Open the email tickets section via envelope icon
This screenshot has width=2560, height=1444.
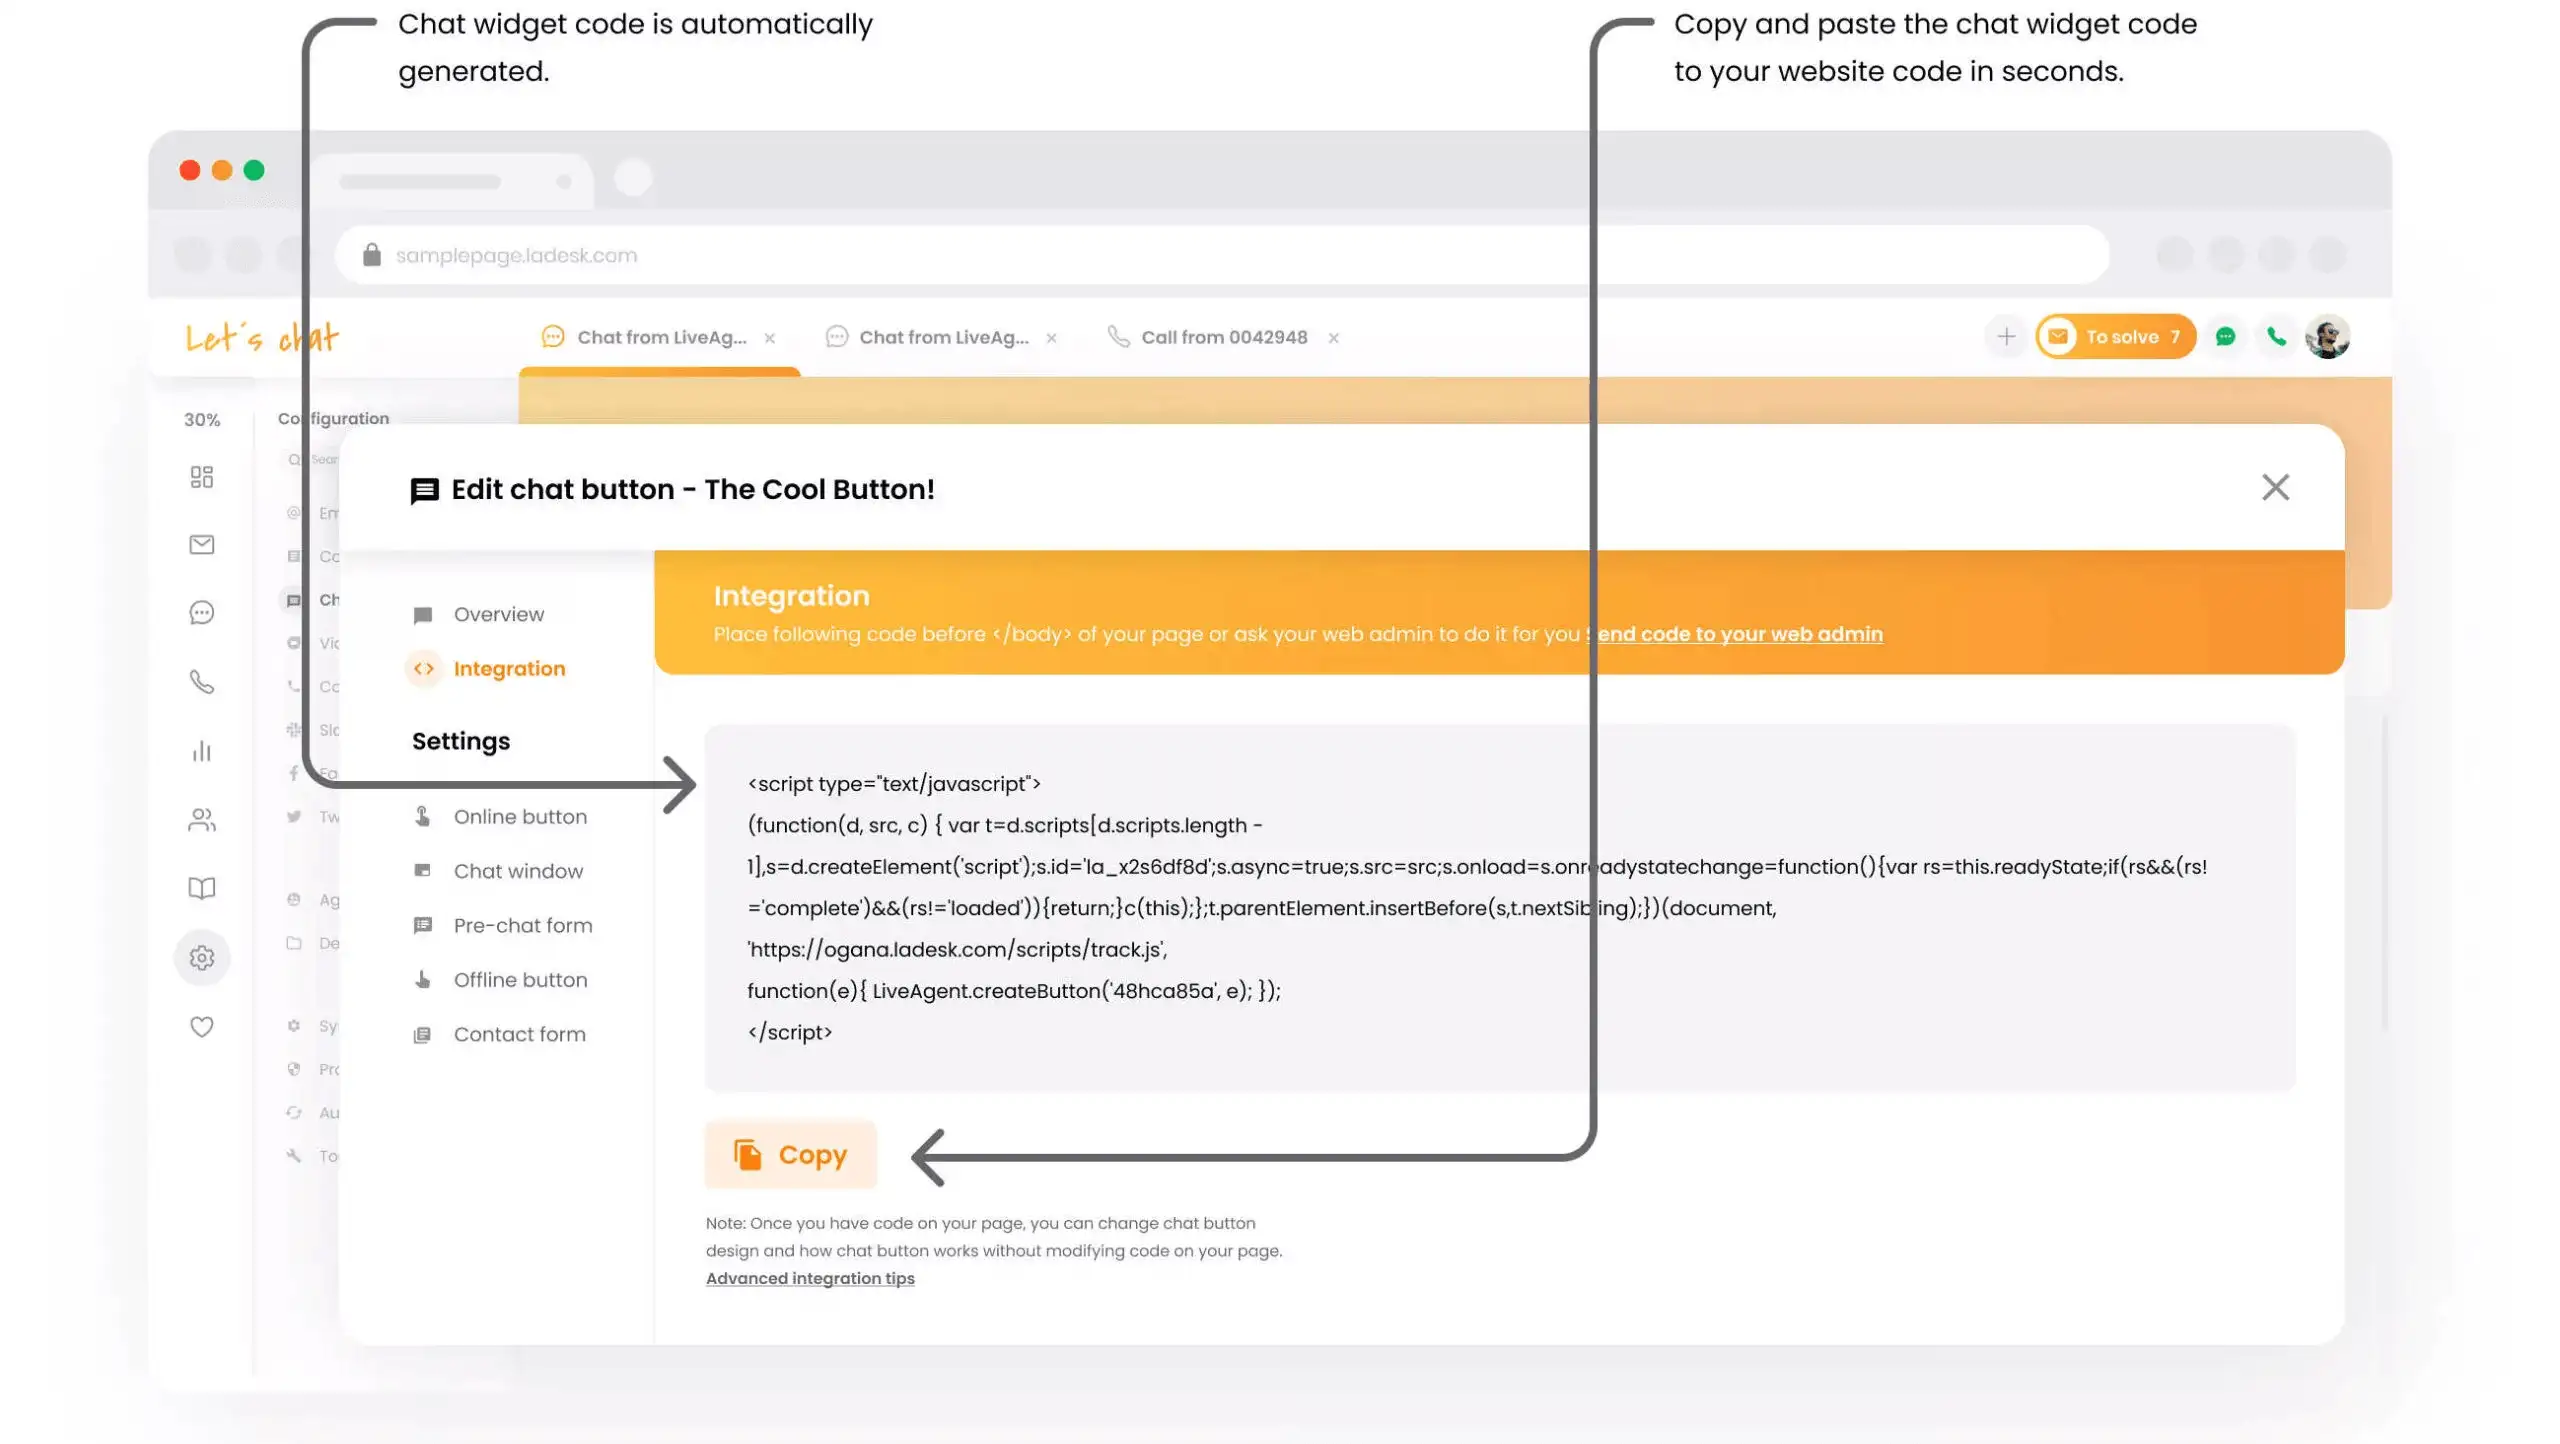pos(202,544)
